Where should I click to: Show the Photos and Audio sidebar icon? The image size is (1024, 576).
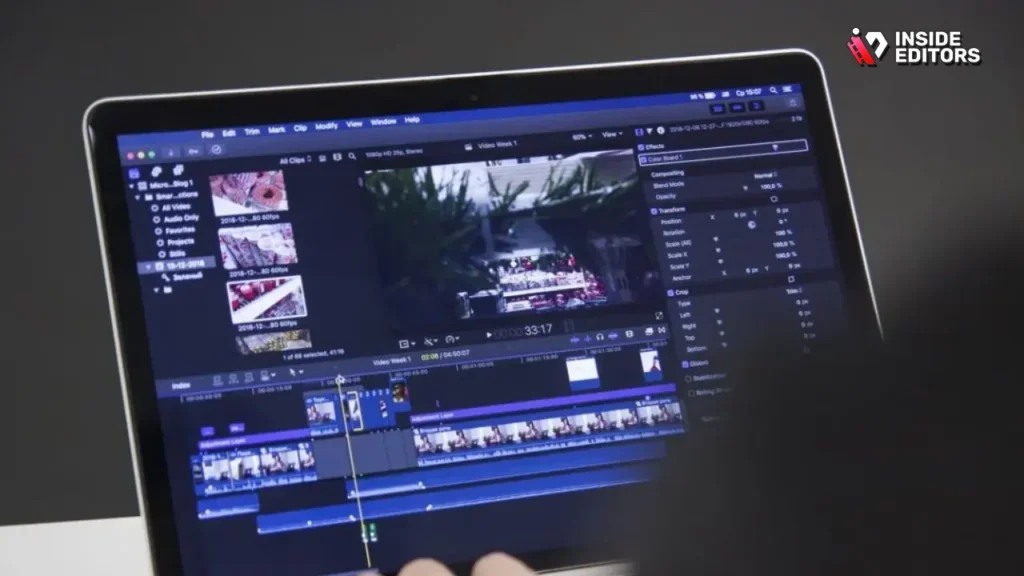[156, 172]
